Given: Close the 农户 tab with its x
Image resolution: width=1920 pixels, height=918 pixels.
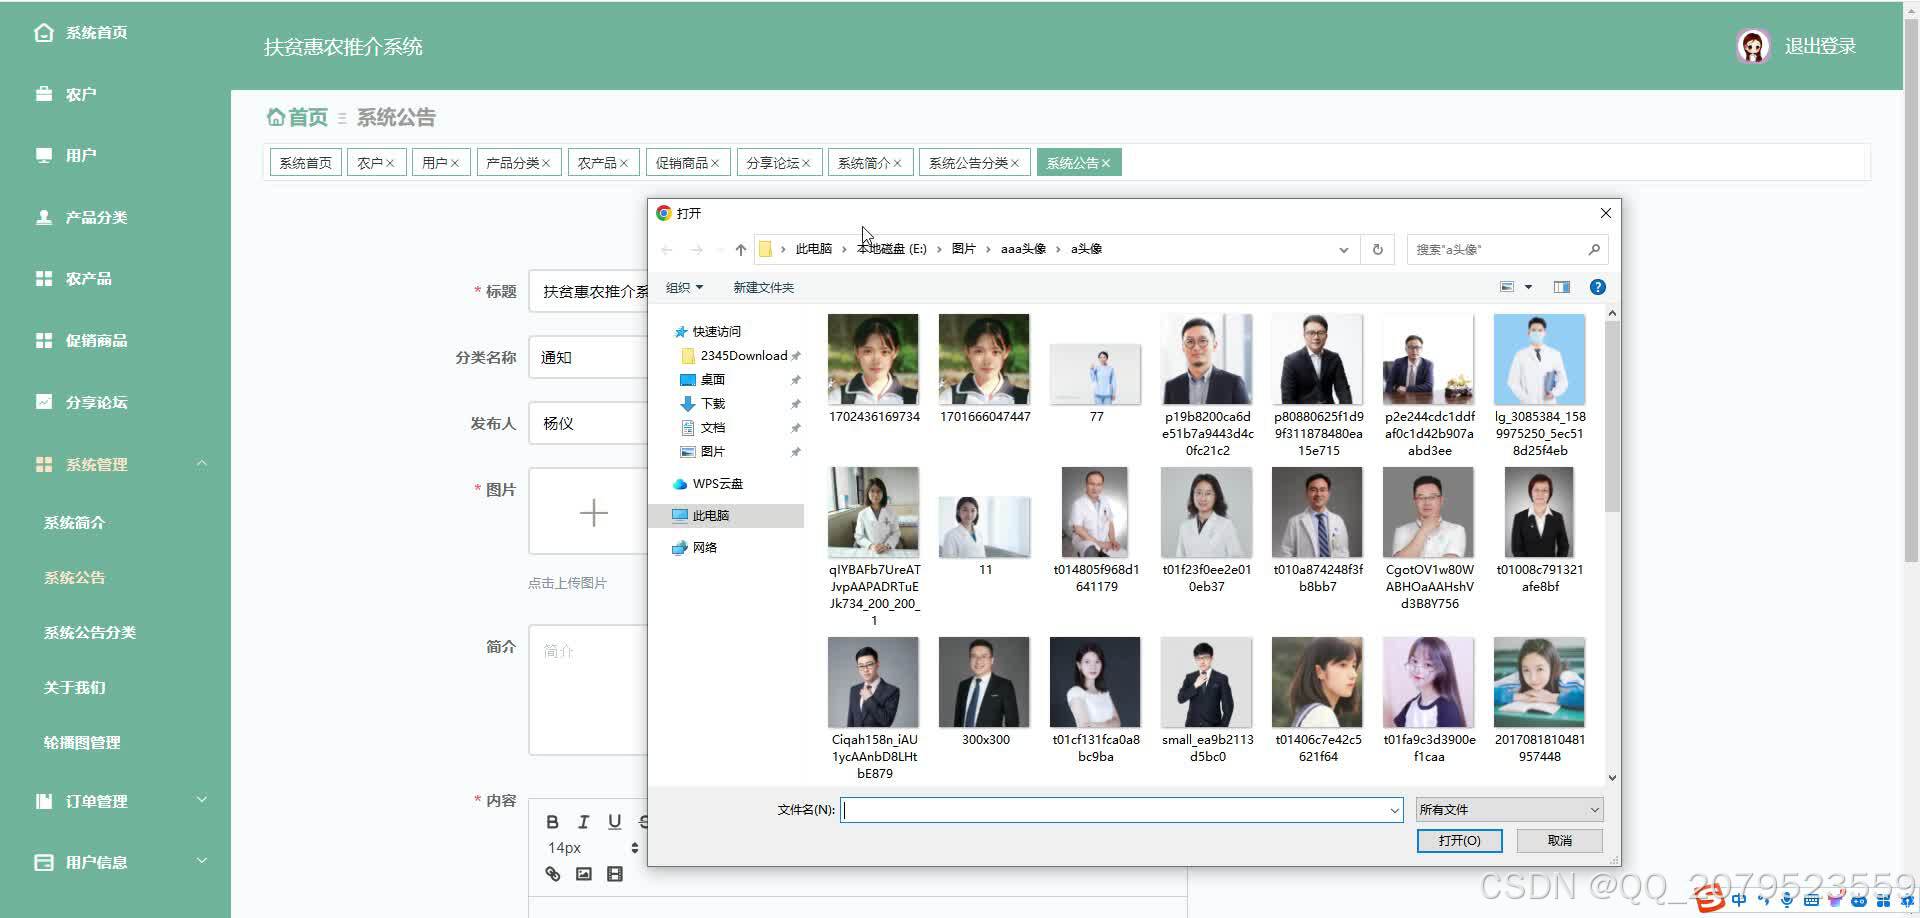Looking at the screenshot, I should click(390, 163).
